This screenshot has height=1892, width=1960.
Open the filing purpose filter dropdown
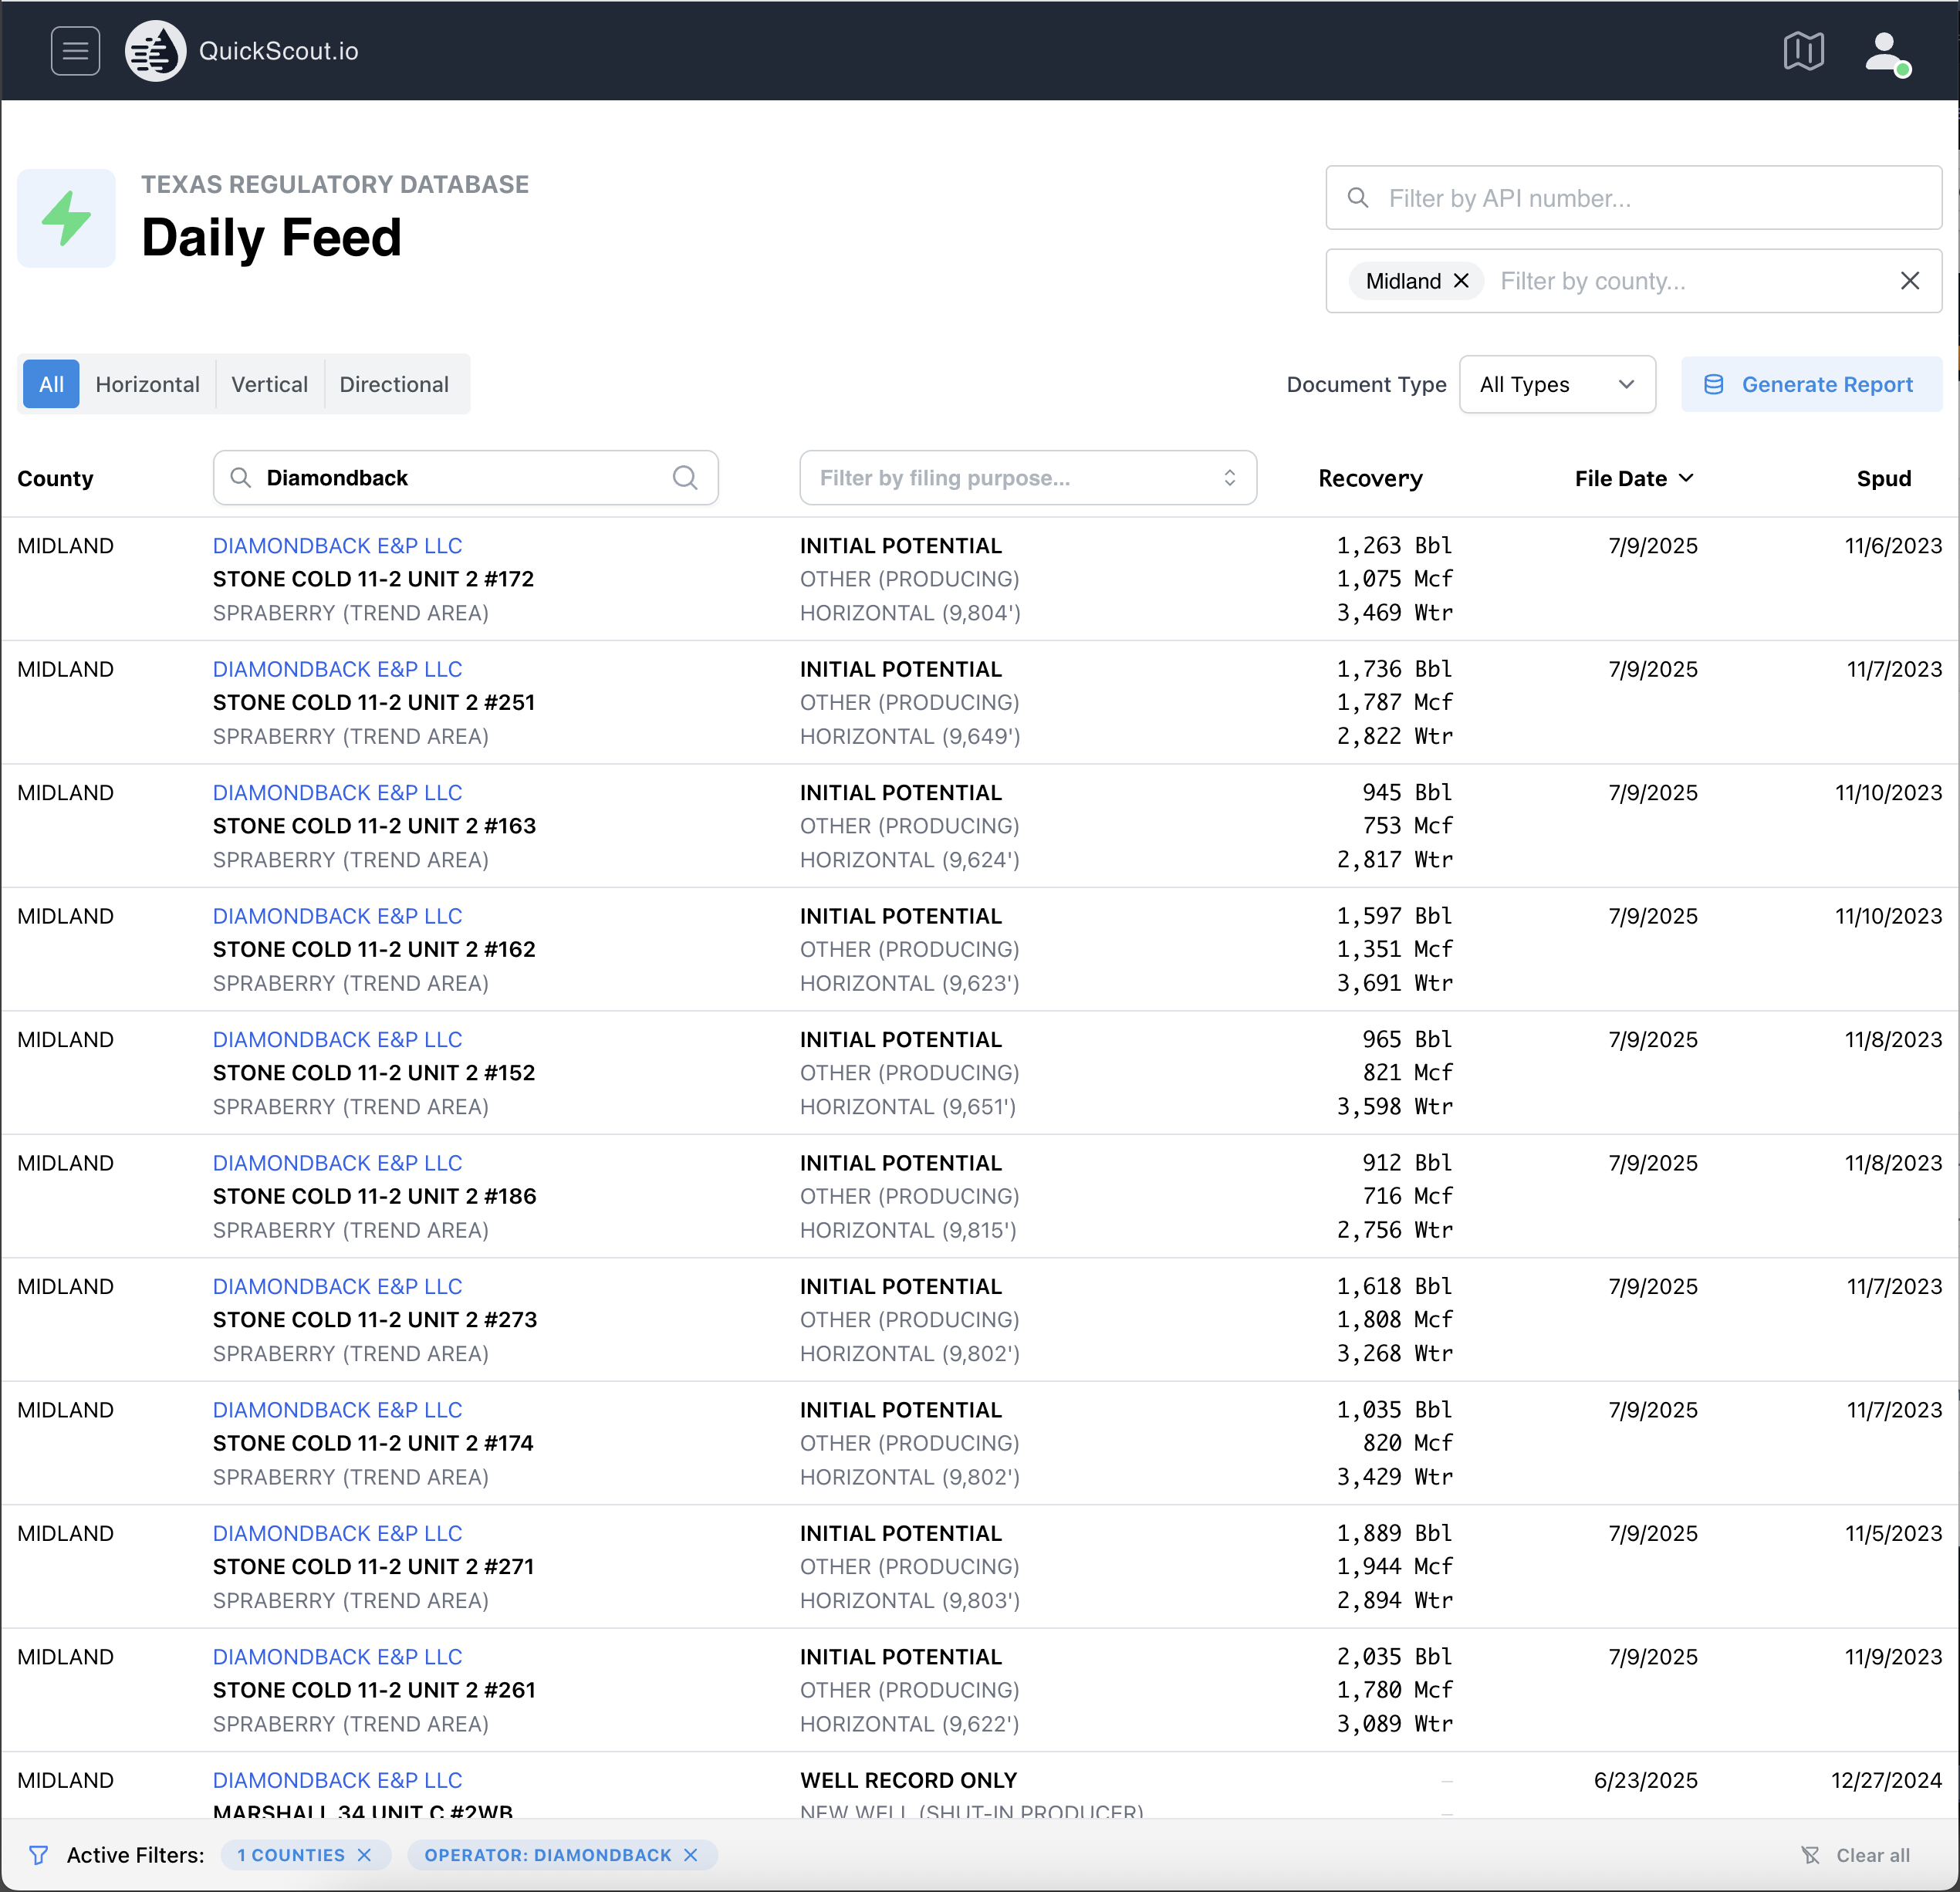click(1028, 478)
